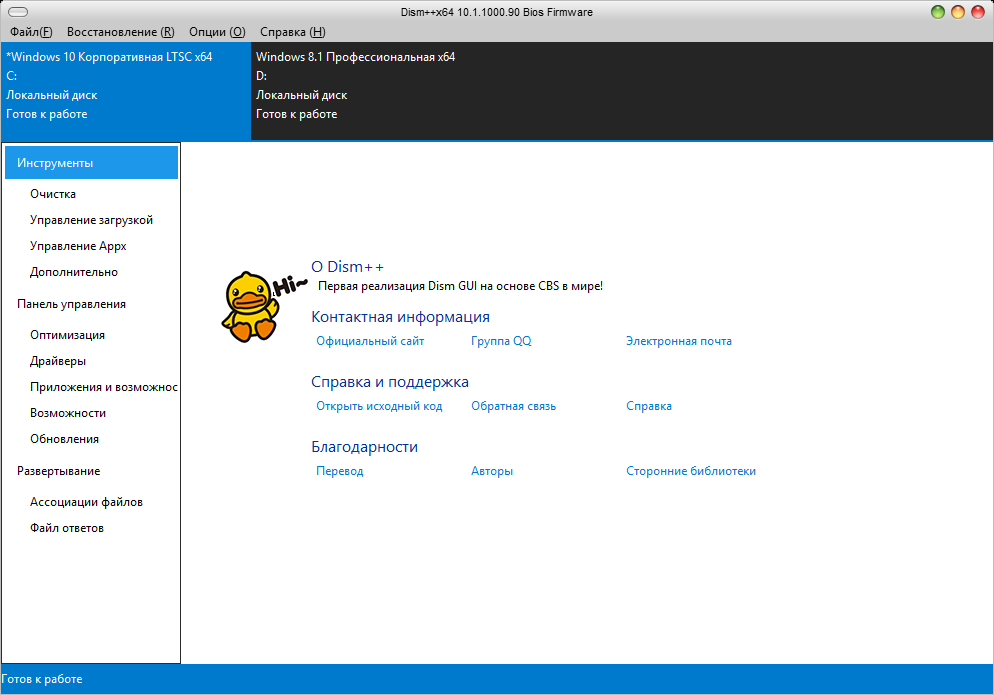Viewport: 994px width, 695px height.
Task: Open the Восстановление menu
Action: [x=120, y=32]
